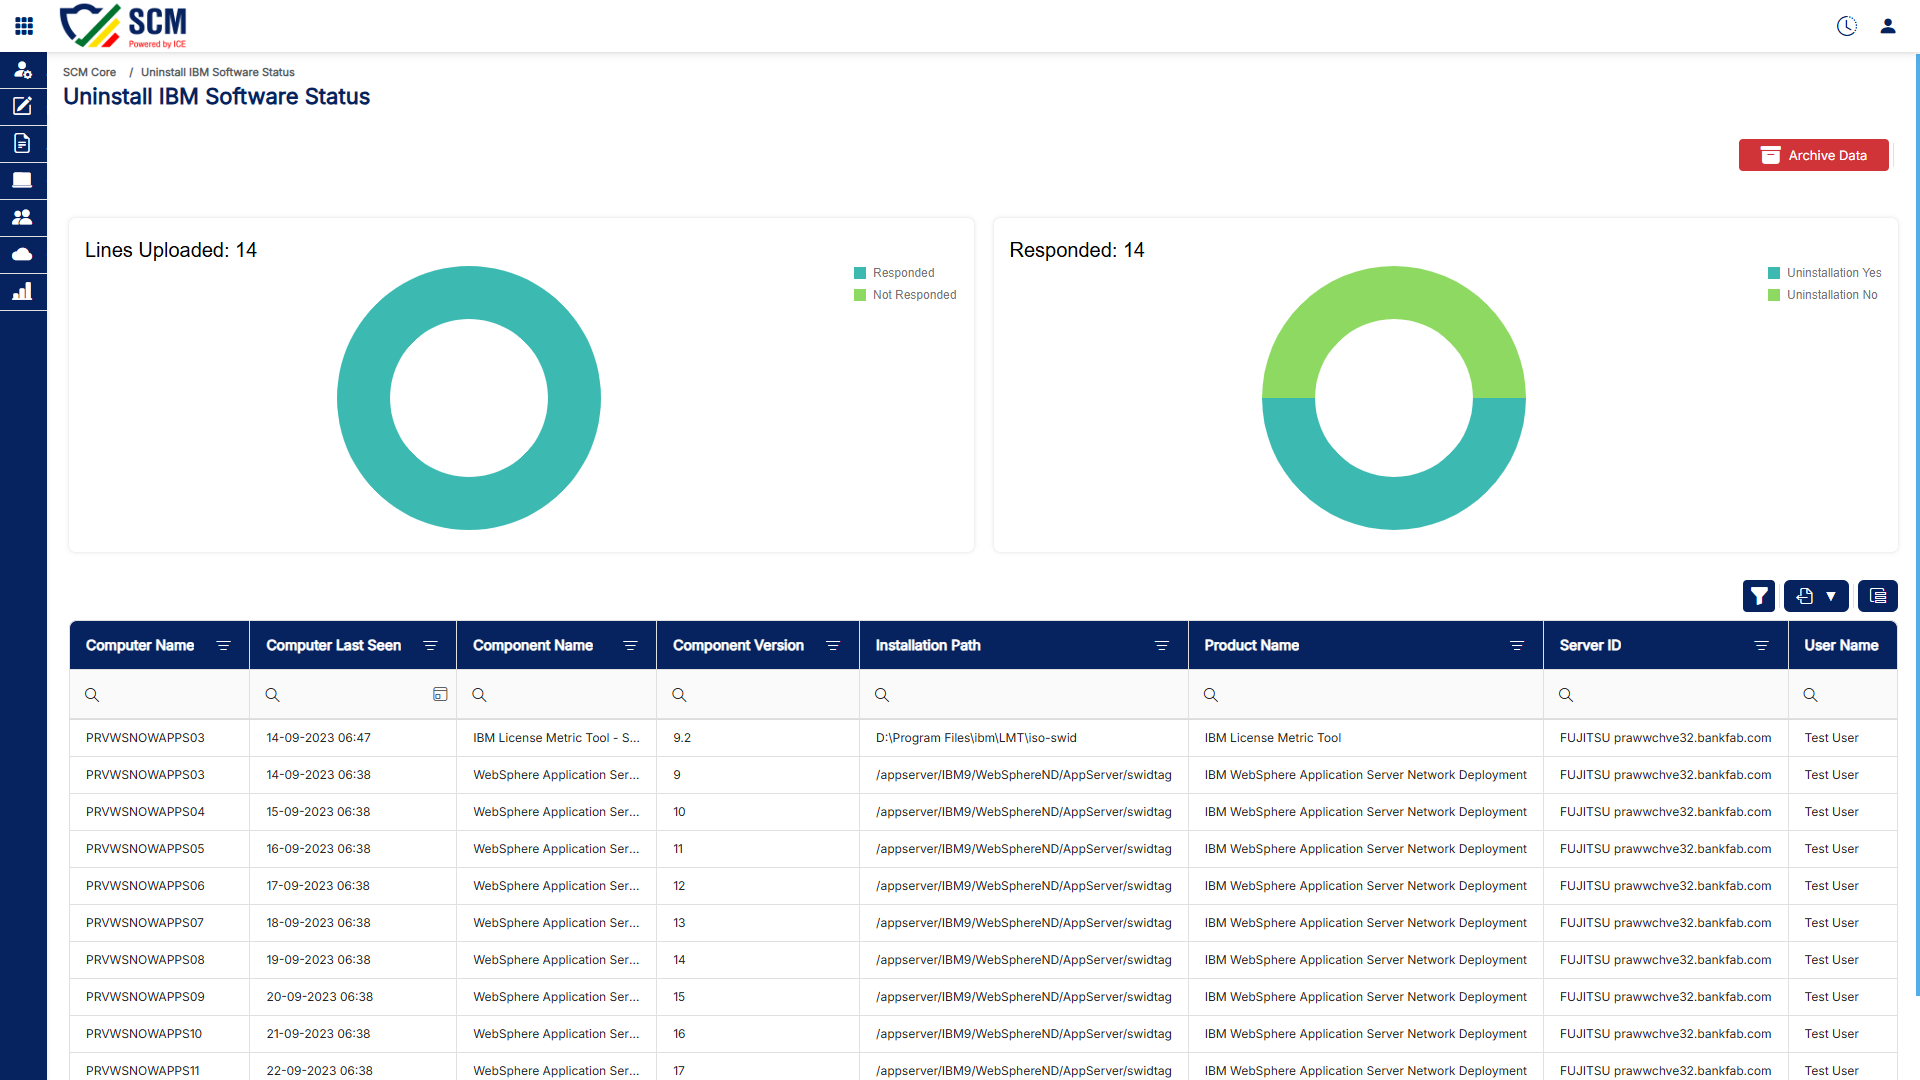Select the PRVWSNOWAPPS07 computer name cell

click(x=160, y=923)
